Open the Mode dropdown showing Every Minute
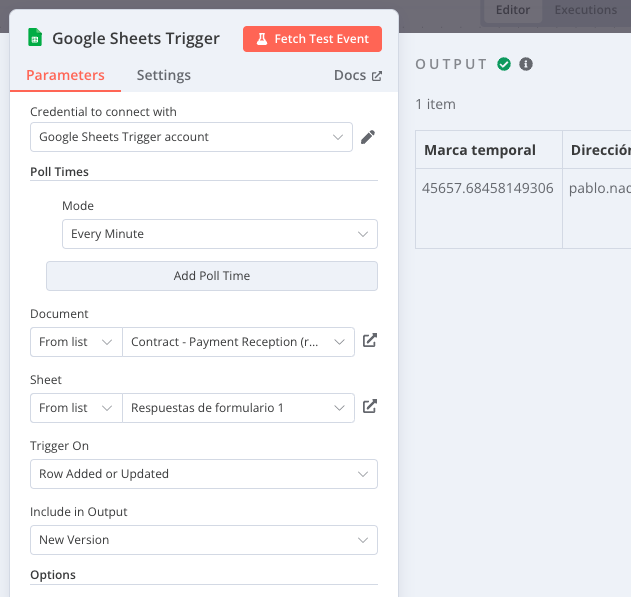Viewport: 631px width, 597px height. pyautogui.click(x=220, y=234)
